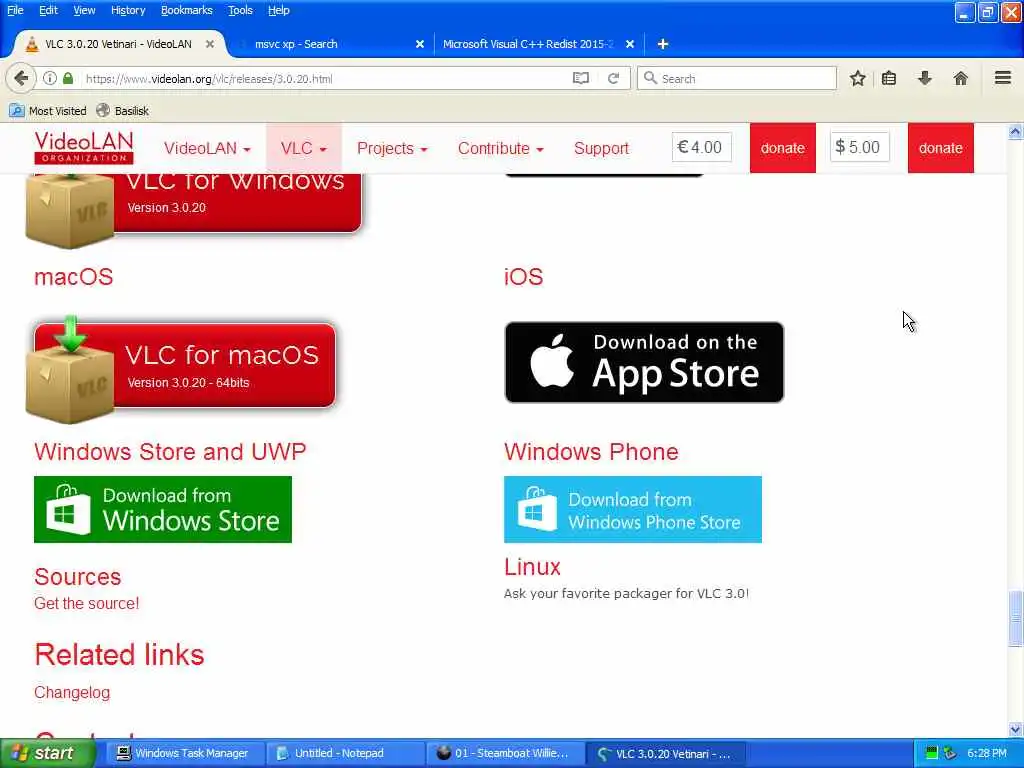Screen dimensions: 1024x768
Task: Open the Edit menu
Action: [48, 10]
